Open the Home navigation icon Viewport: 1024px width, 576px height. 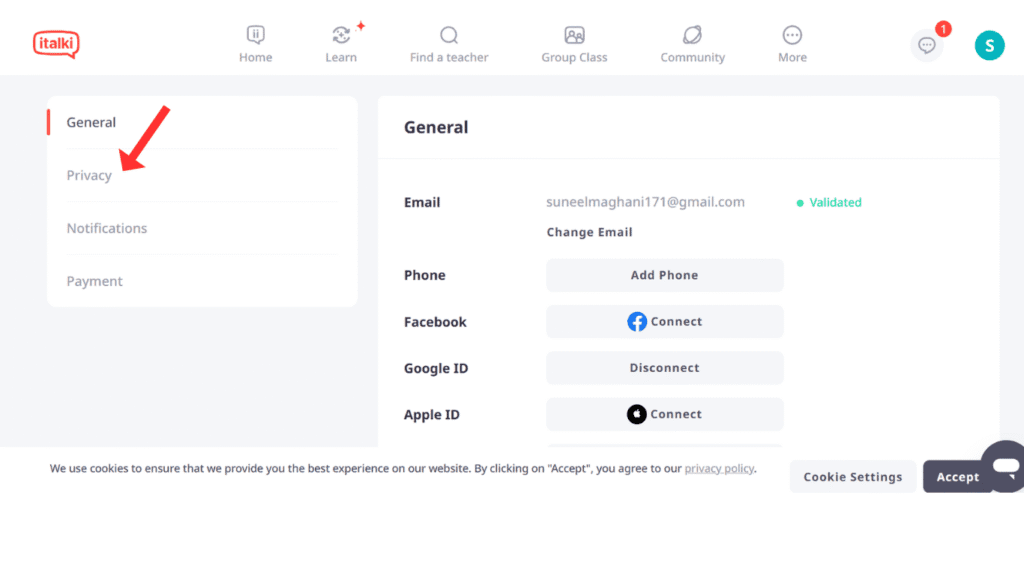tap(256, 36)
